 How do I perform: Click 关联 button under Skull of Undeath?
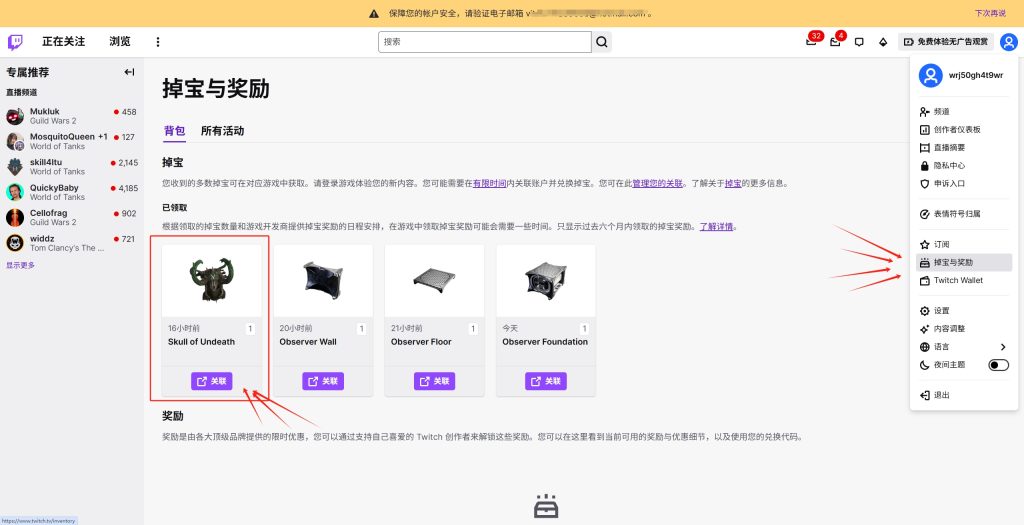212,381
